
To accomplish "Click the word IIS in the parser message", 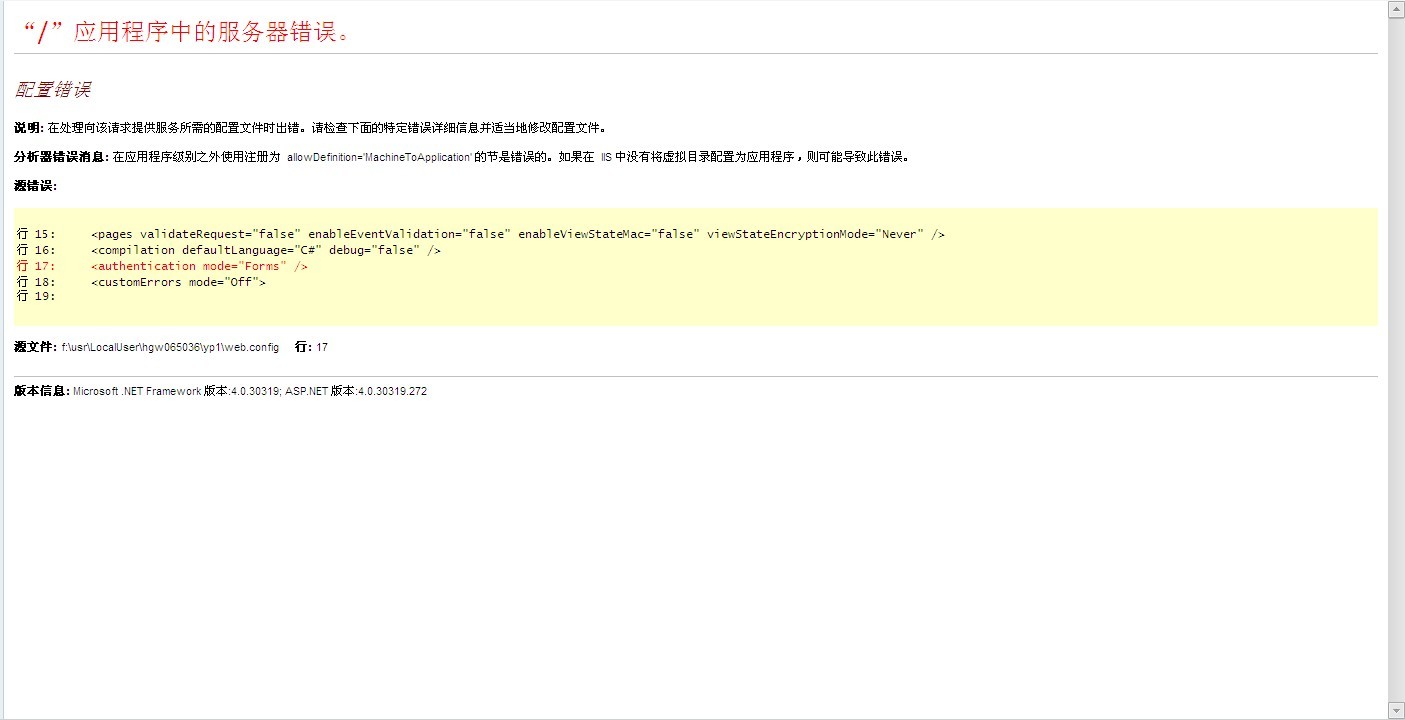I will (x=605, y=158).
